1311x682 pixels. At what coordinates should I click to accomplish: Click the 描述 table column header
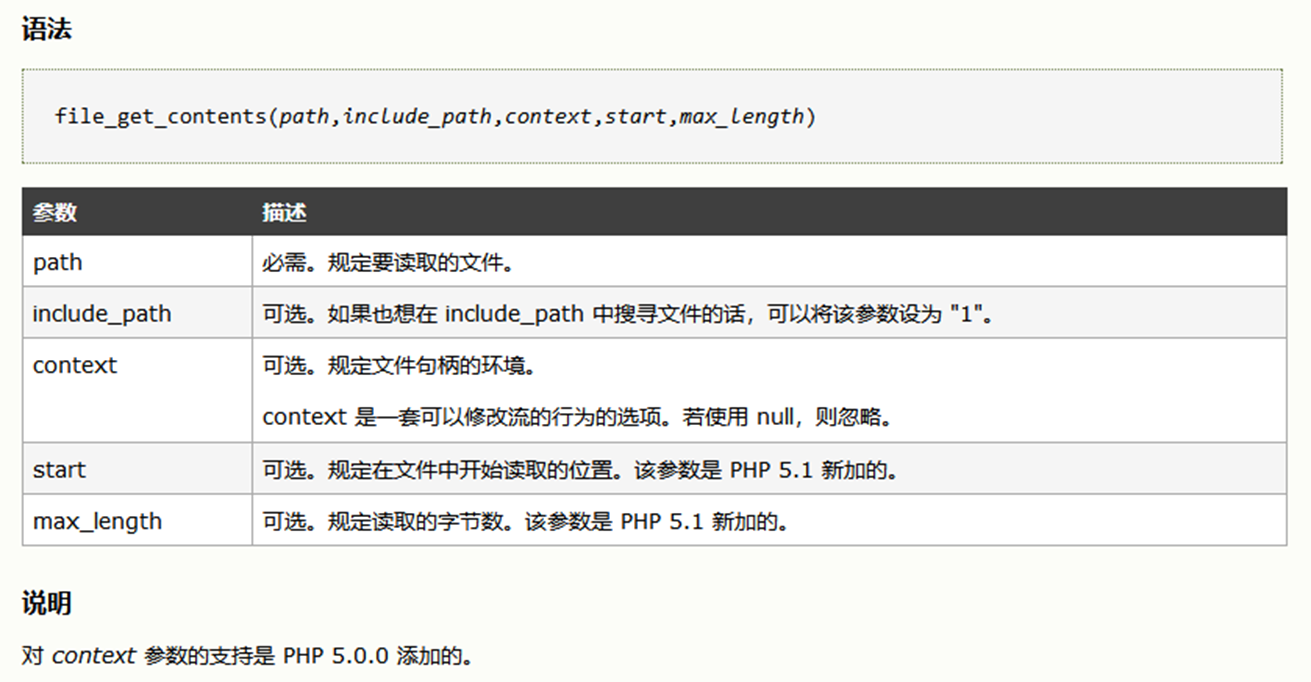[x=284, y=212]
